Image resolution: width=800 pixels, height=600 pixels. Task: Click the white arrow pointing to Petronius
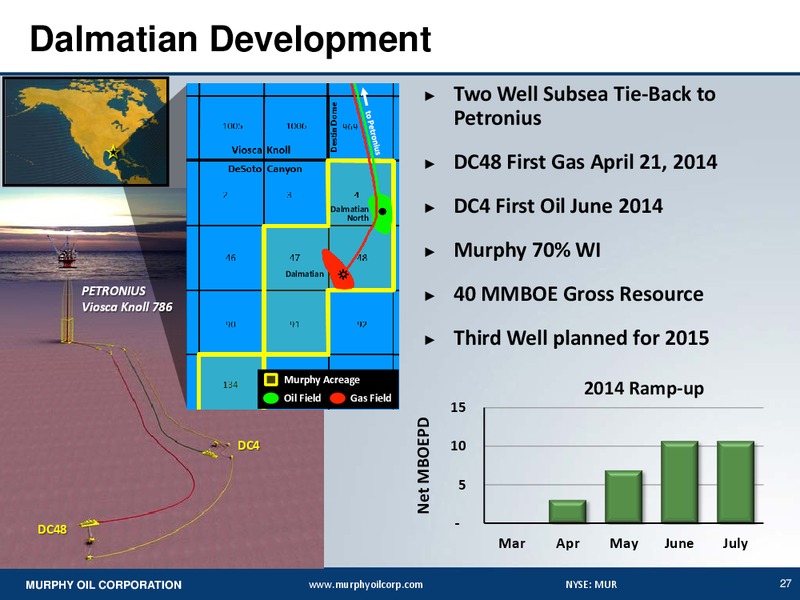[x=365, y=94]
